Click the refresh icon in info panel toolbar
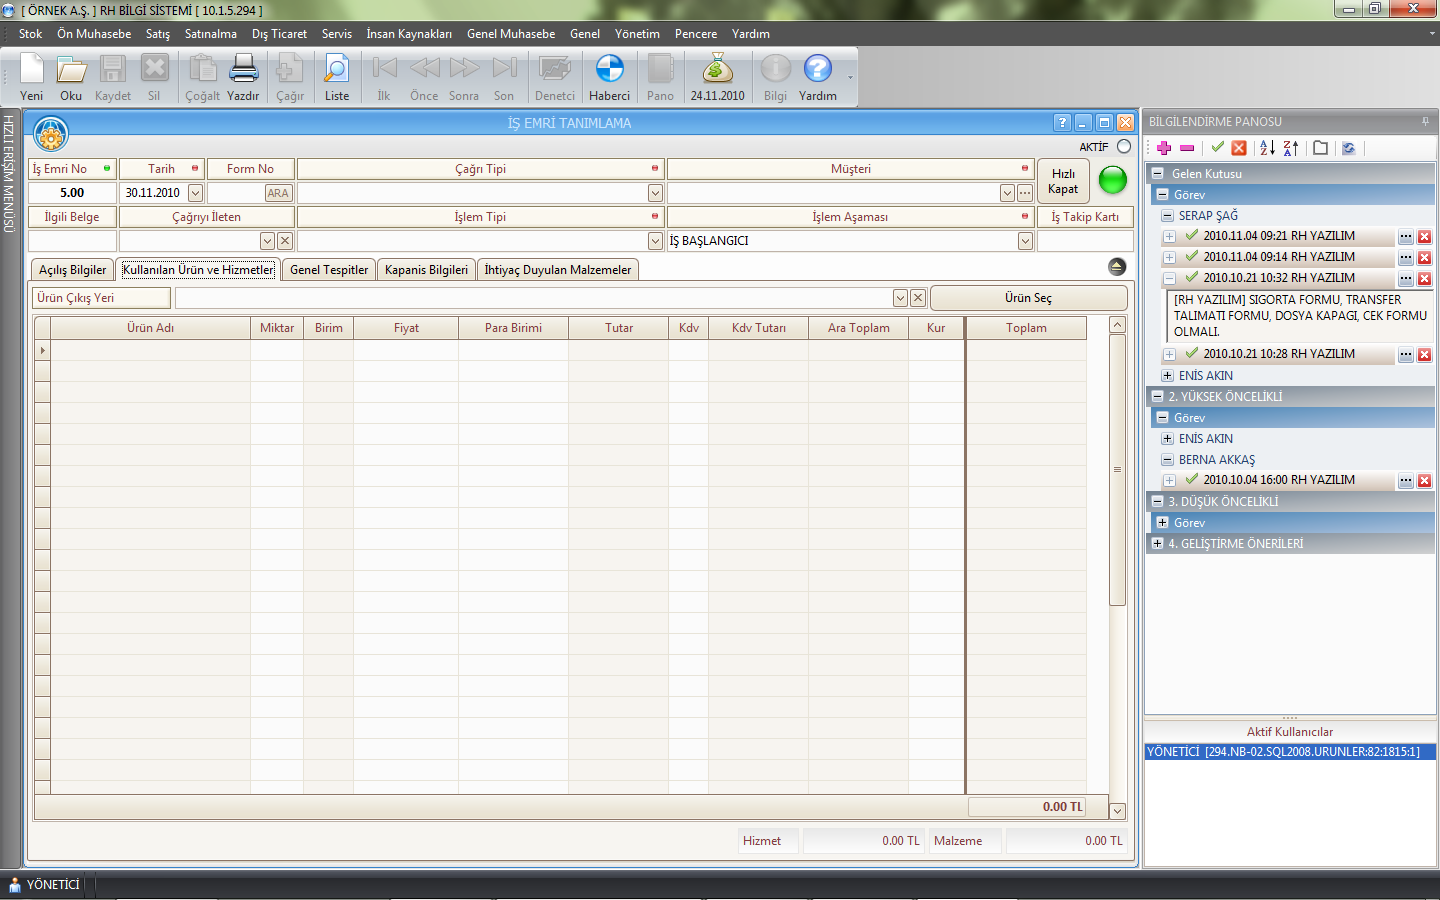Screen dimensions: 1440x900 tap(1348, 148)
